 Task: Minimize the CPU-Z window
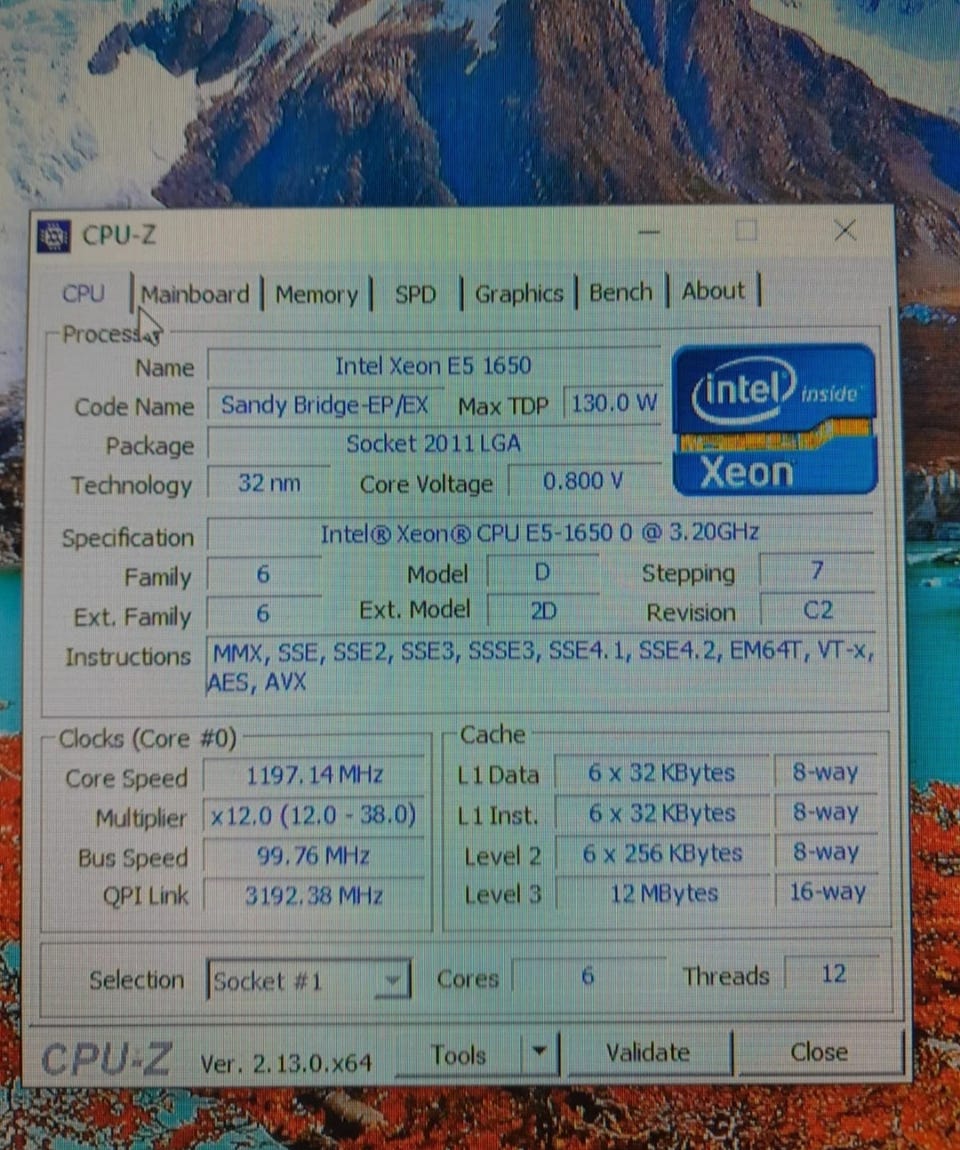click(x=649, y=232)
